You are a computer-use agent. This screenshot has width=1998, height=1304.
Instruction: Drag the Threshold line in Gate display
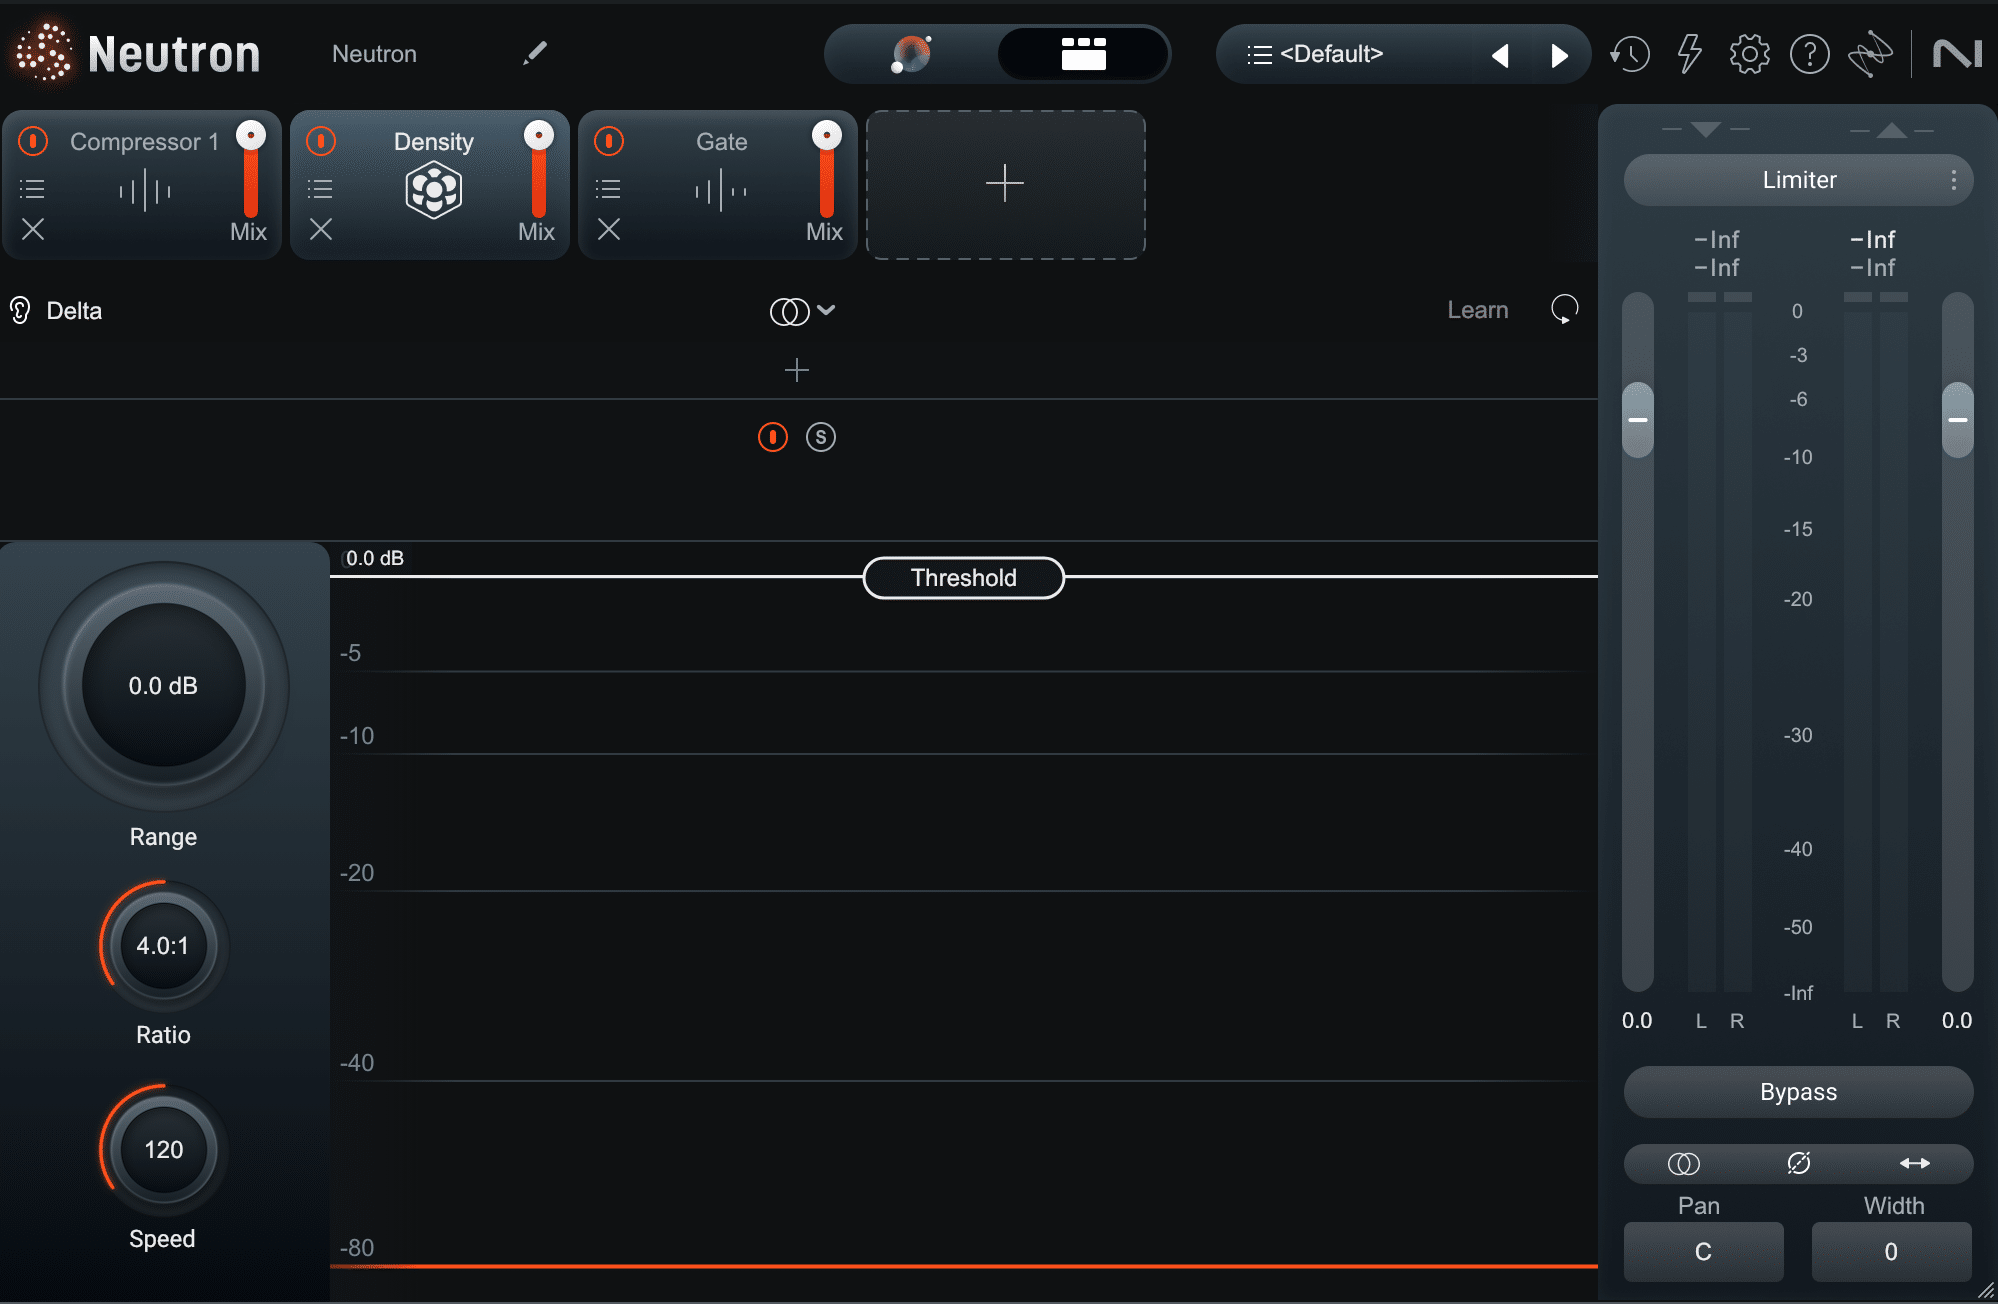click(961, 576)
